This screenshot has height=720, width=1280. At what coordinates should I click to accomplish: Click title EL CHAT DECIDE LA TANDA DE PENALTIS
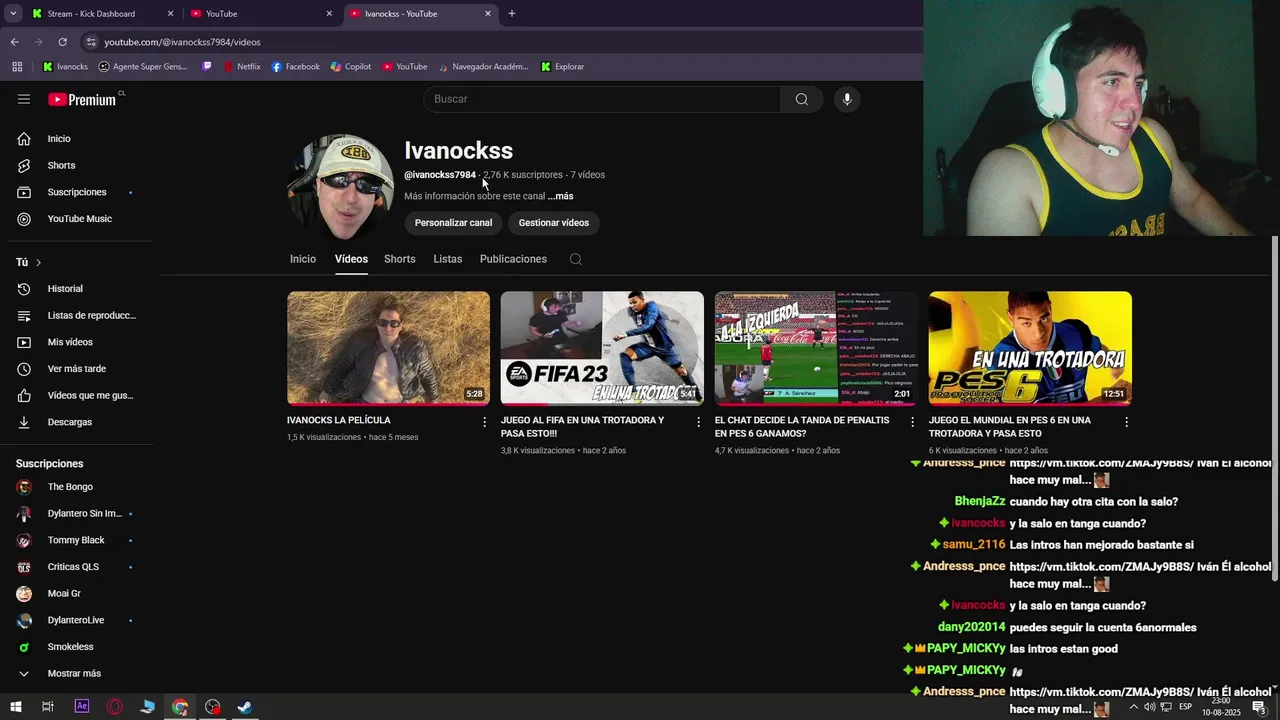pos(802,427)
